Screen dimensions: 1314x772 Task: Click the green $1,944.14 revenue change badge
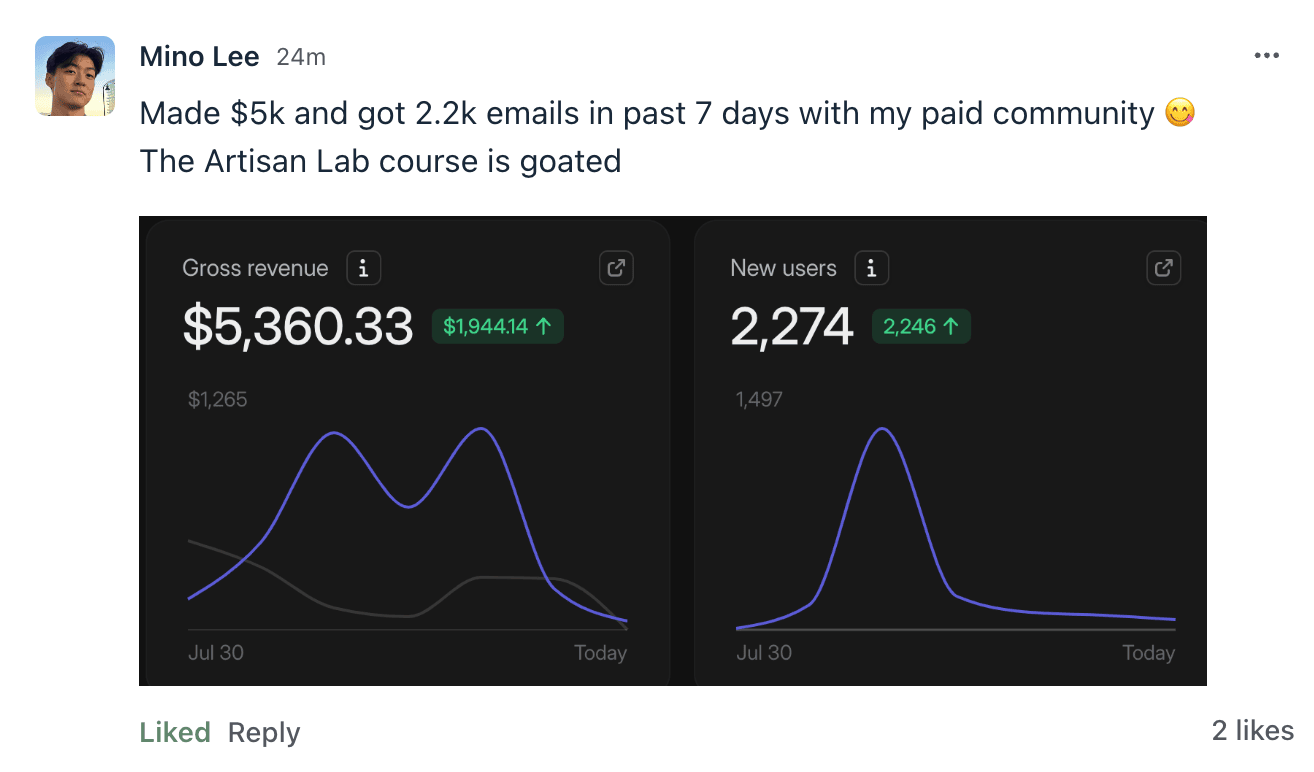tap(497, 326)
